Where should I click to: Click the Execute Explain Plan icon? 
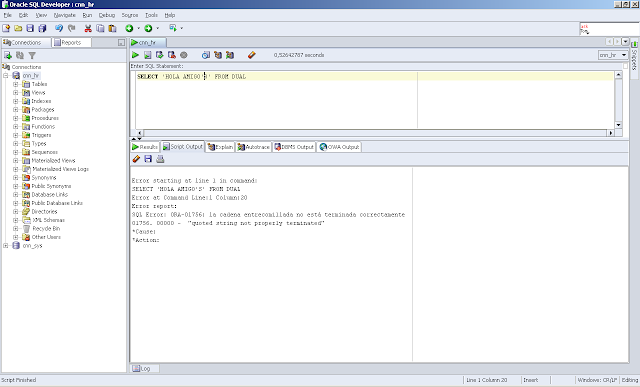point(218,55)
